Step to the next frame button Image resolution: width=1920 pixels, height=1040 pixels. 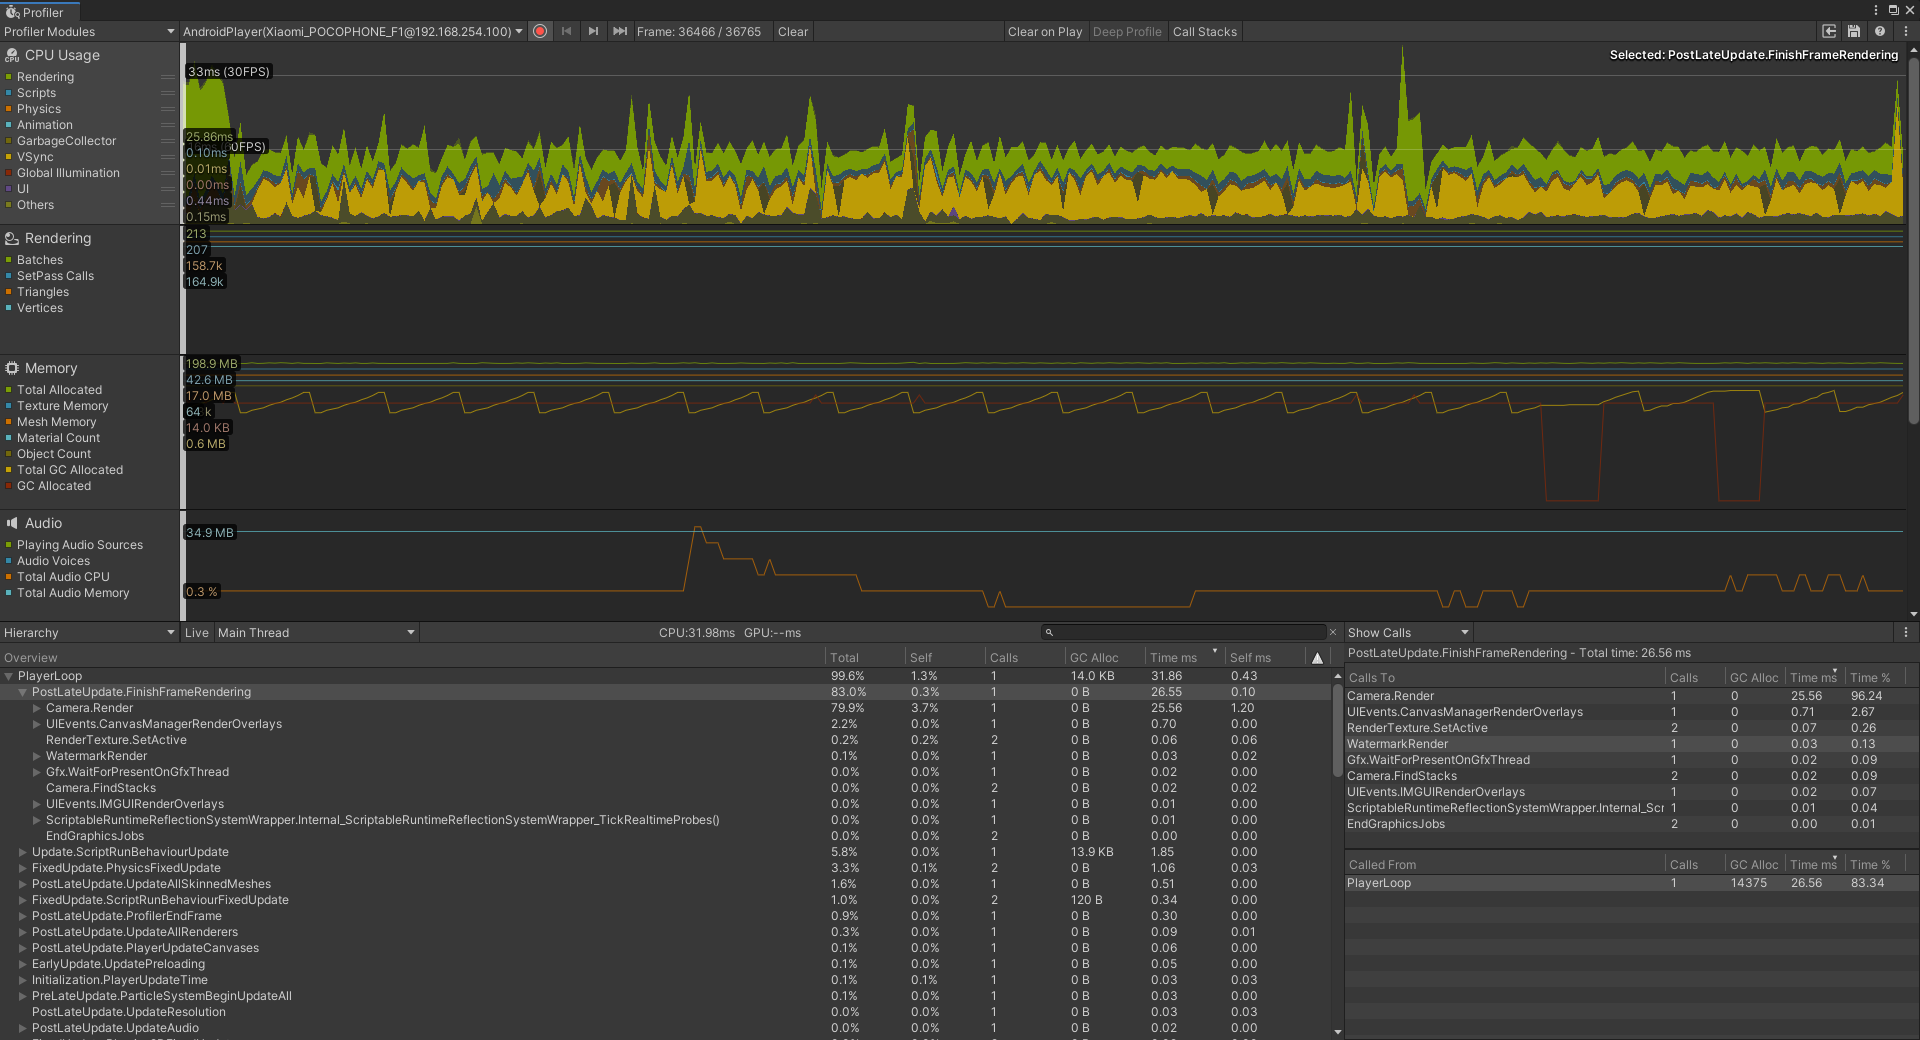coord(593,31)
